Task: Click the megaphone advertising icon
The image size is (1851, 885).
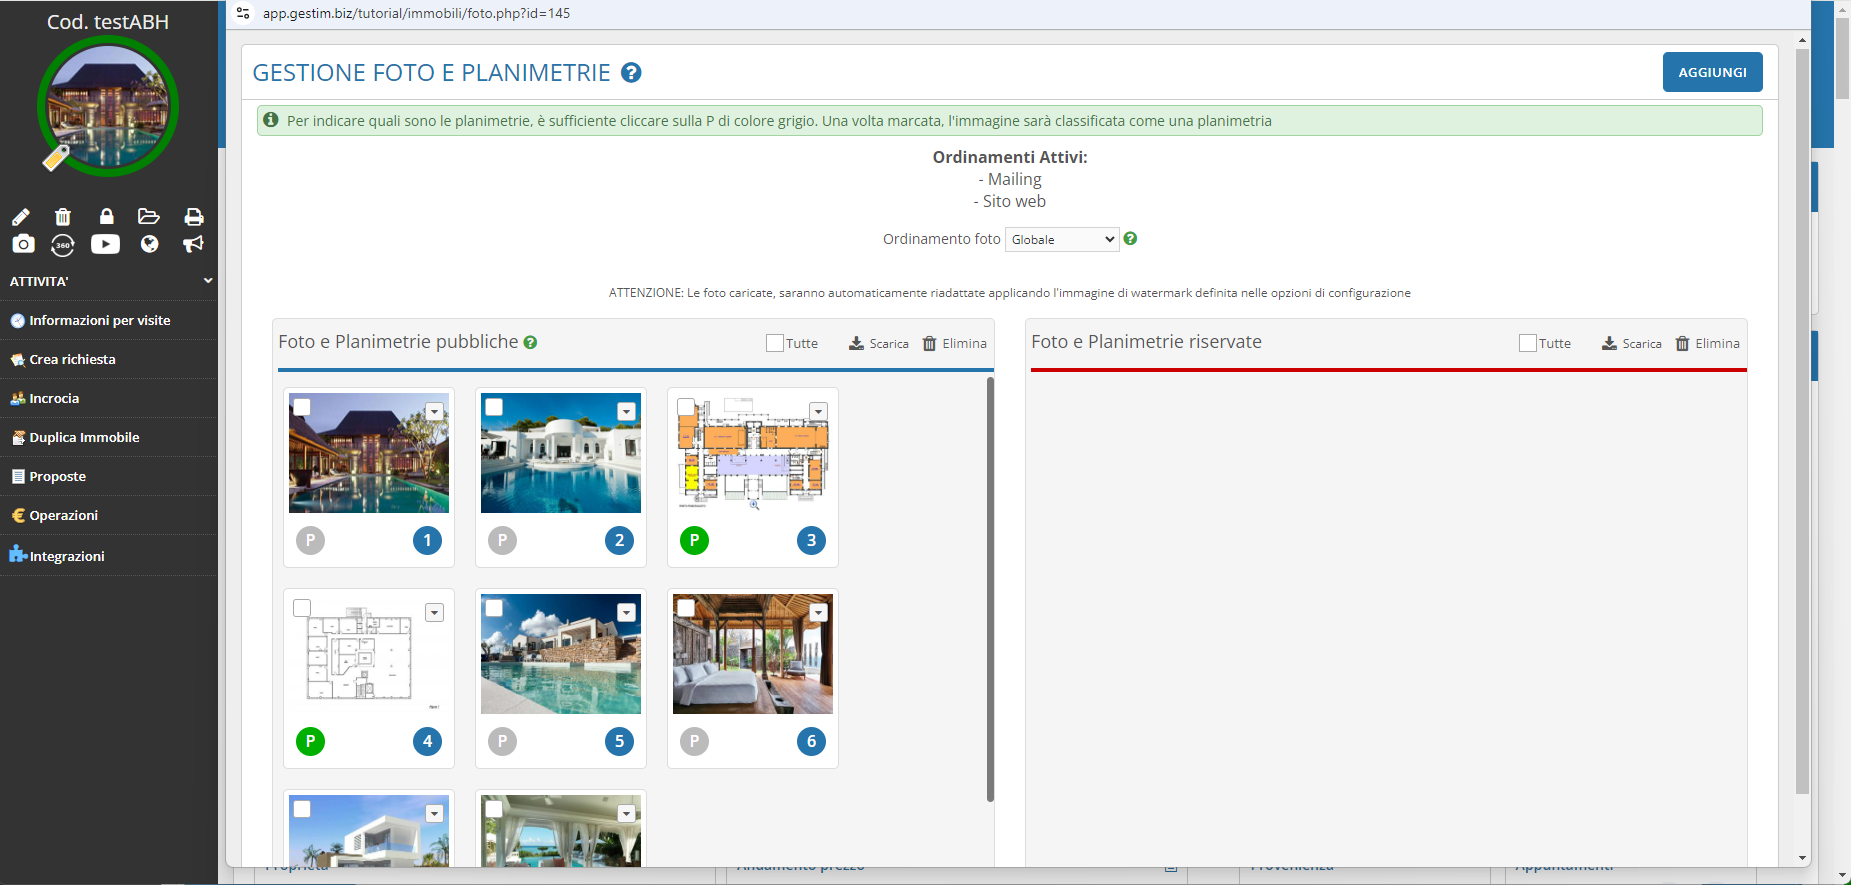Action: coord(193,245)
